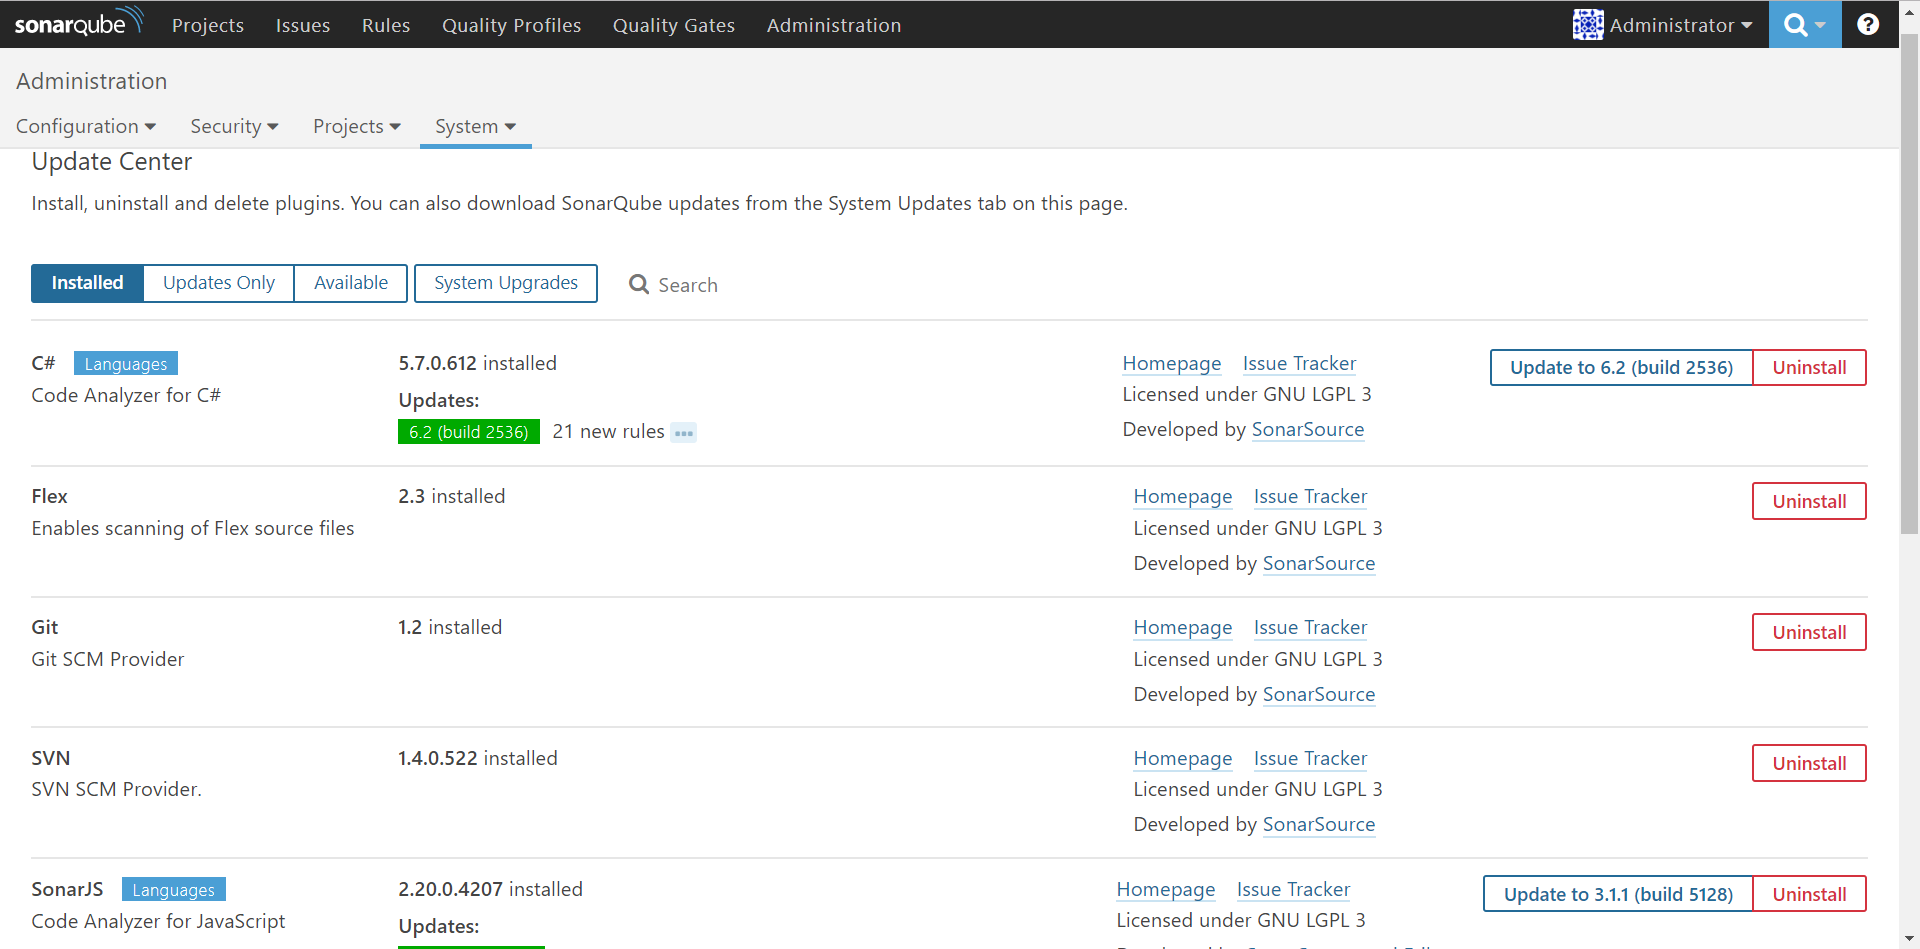Click the page vertical scrollbar

[x=1909, y=285]
